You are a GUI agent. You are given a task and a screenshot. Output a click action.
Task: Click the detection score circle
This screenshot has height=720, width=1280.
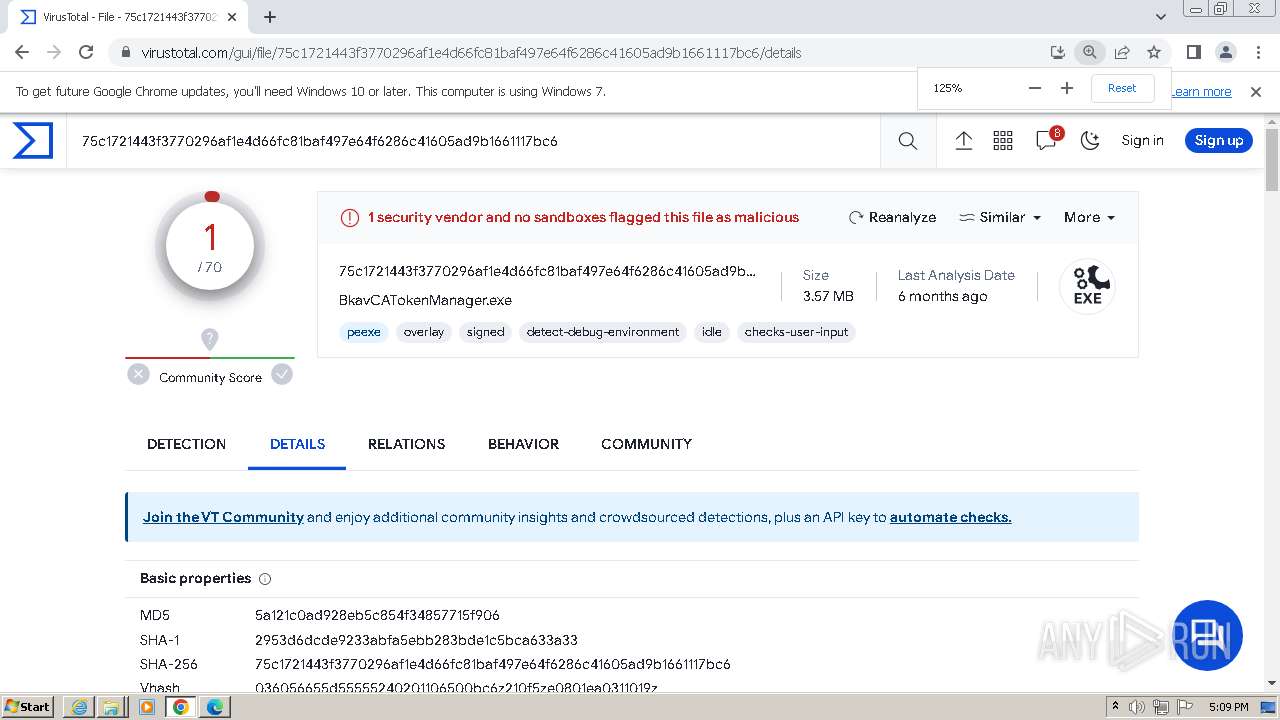[210, 247]
